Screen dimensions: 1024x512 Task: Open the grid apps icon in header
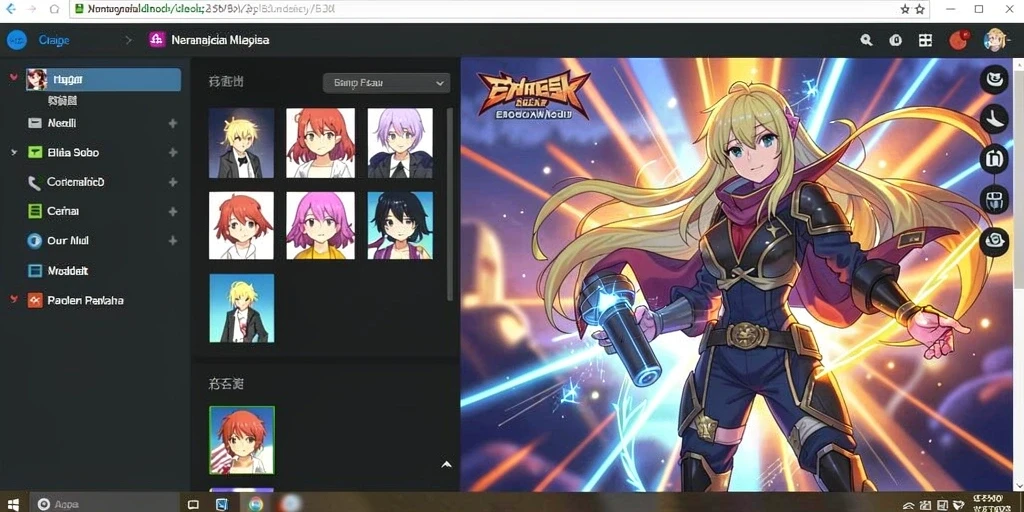click(925, 40)
